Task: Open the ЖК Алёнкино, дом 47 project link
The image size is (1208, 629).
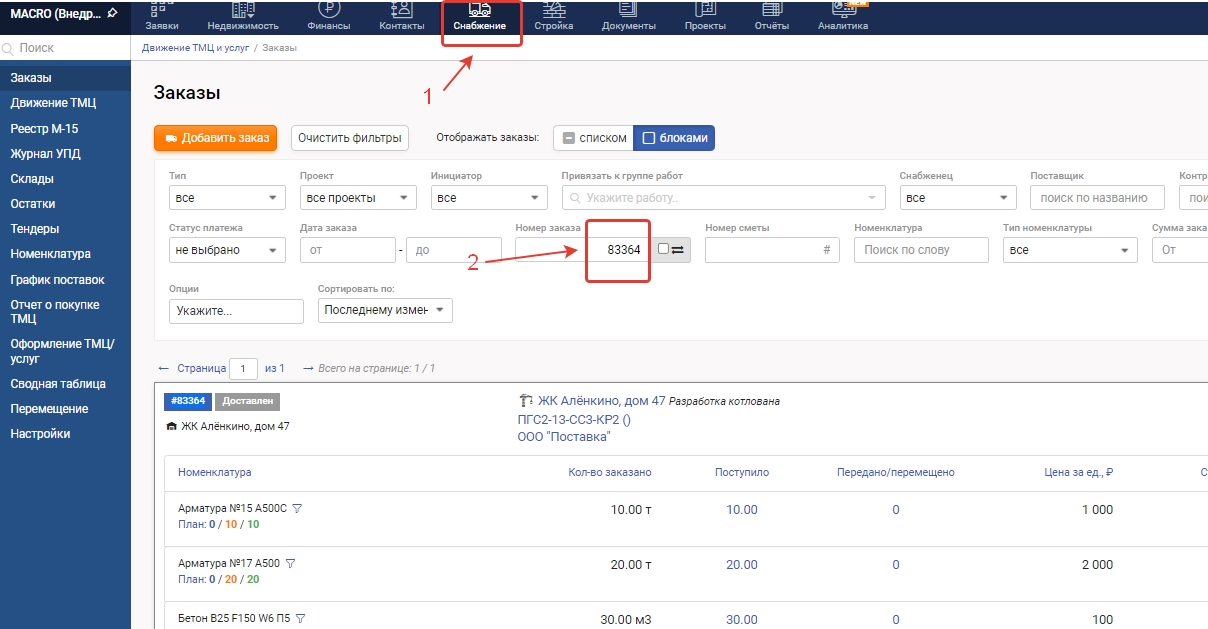Action: coord(601,401)
